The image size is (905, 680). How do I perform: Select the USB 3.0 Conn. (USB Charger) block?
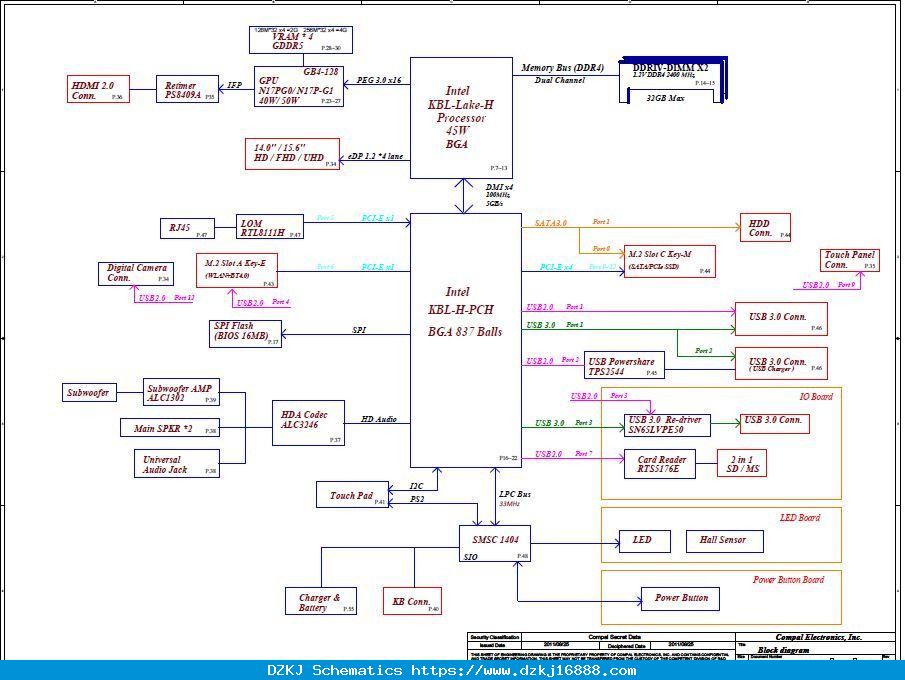(x=781, y=364)
